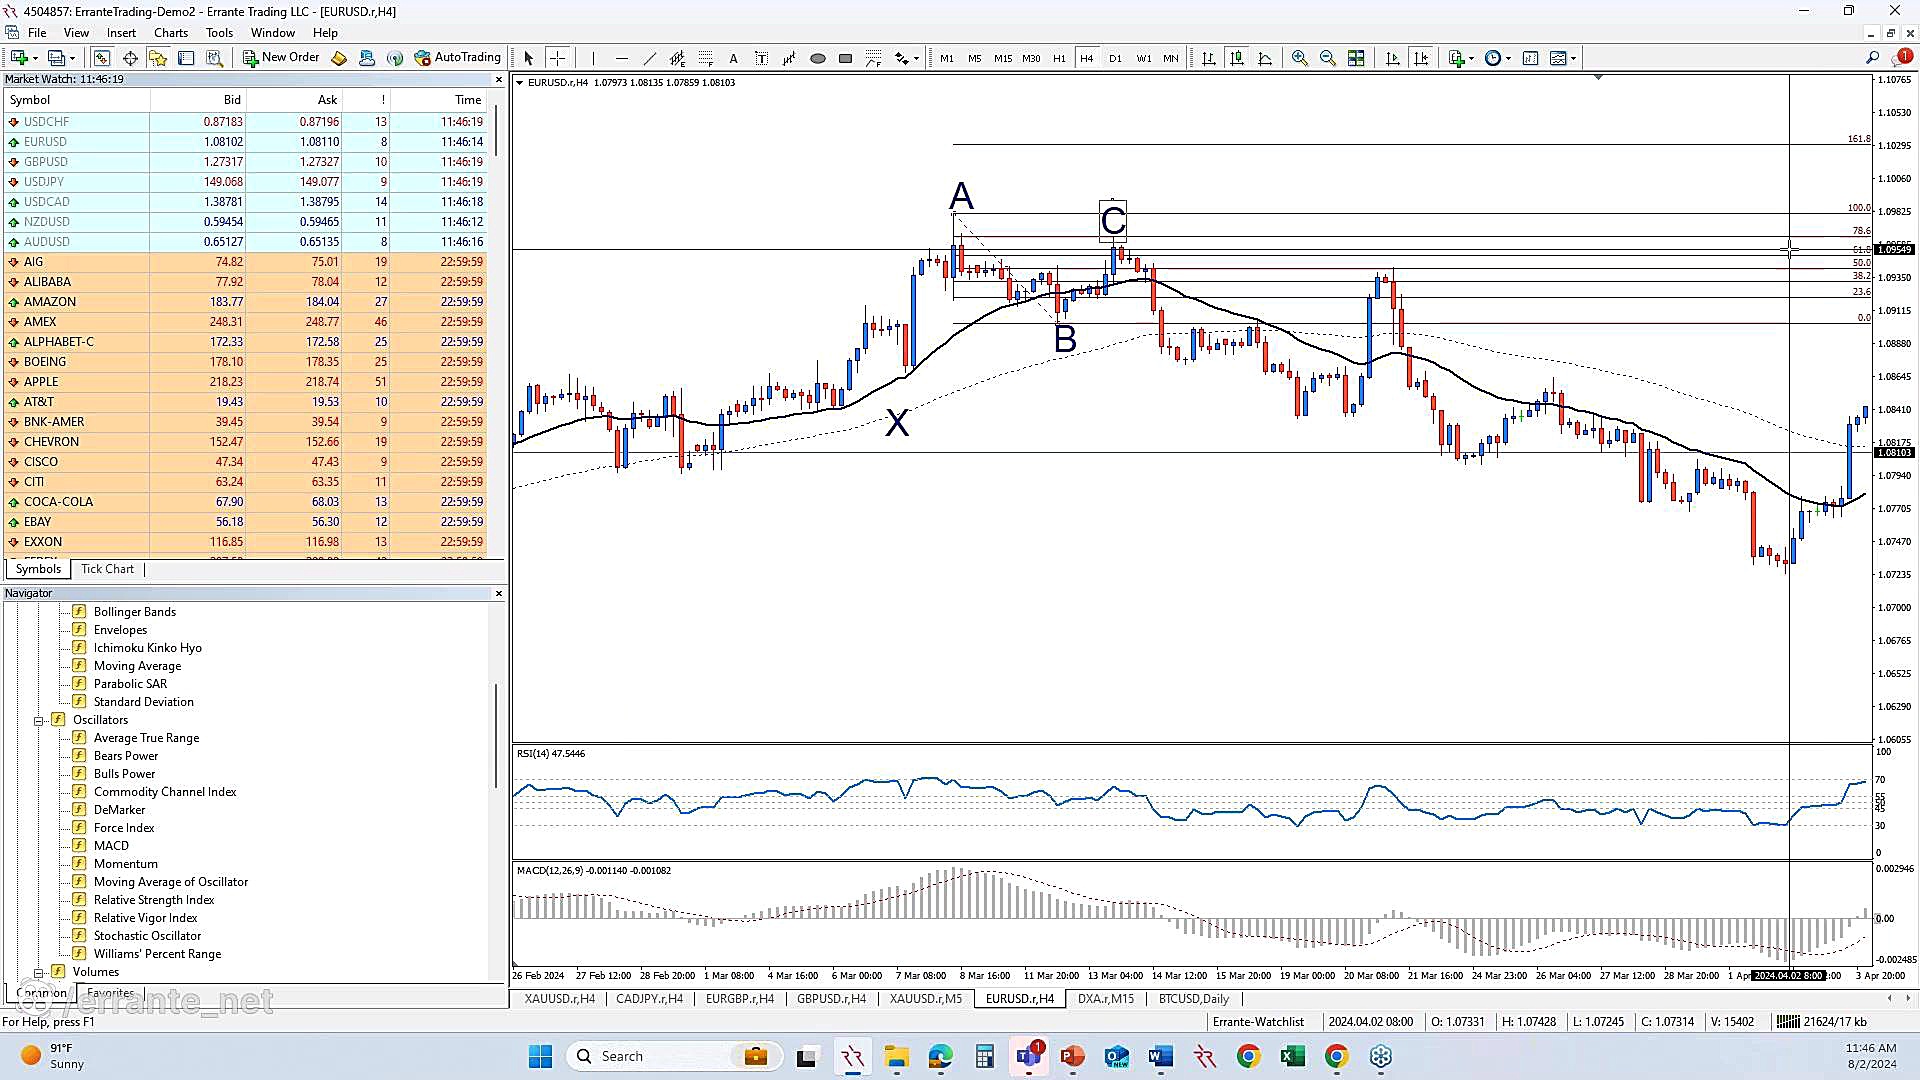Click the Windows taskbar Search box
Viewport: 1920px width, 1080px height.
coord(674,1056)
